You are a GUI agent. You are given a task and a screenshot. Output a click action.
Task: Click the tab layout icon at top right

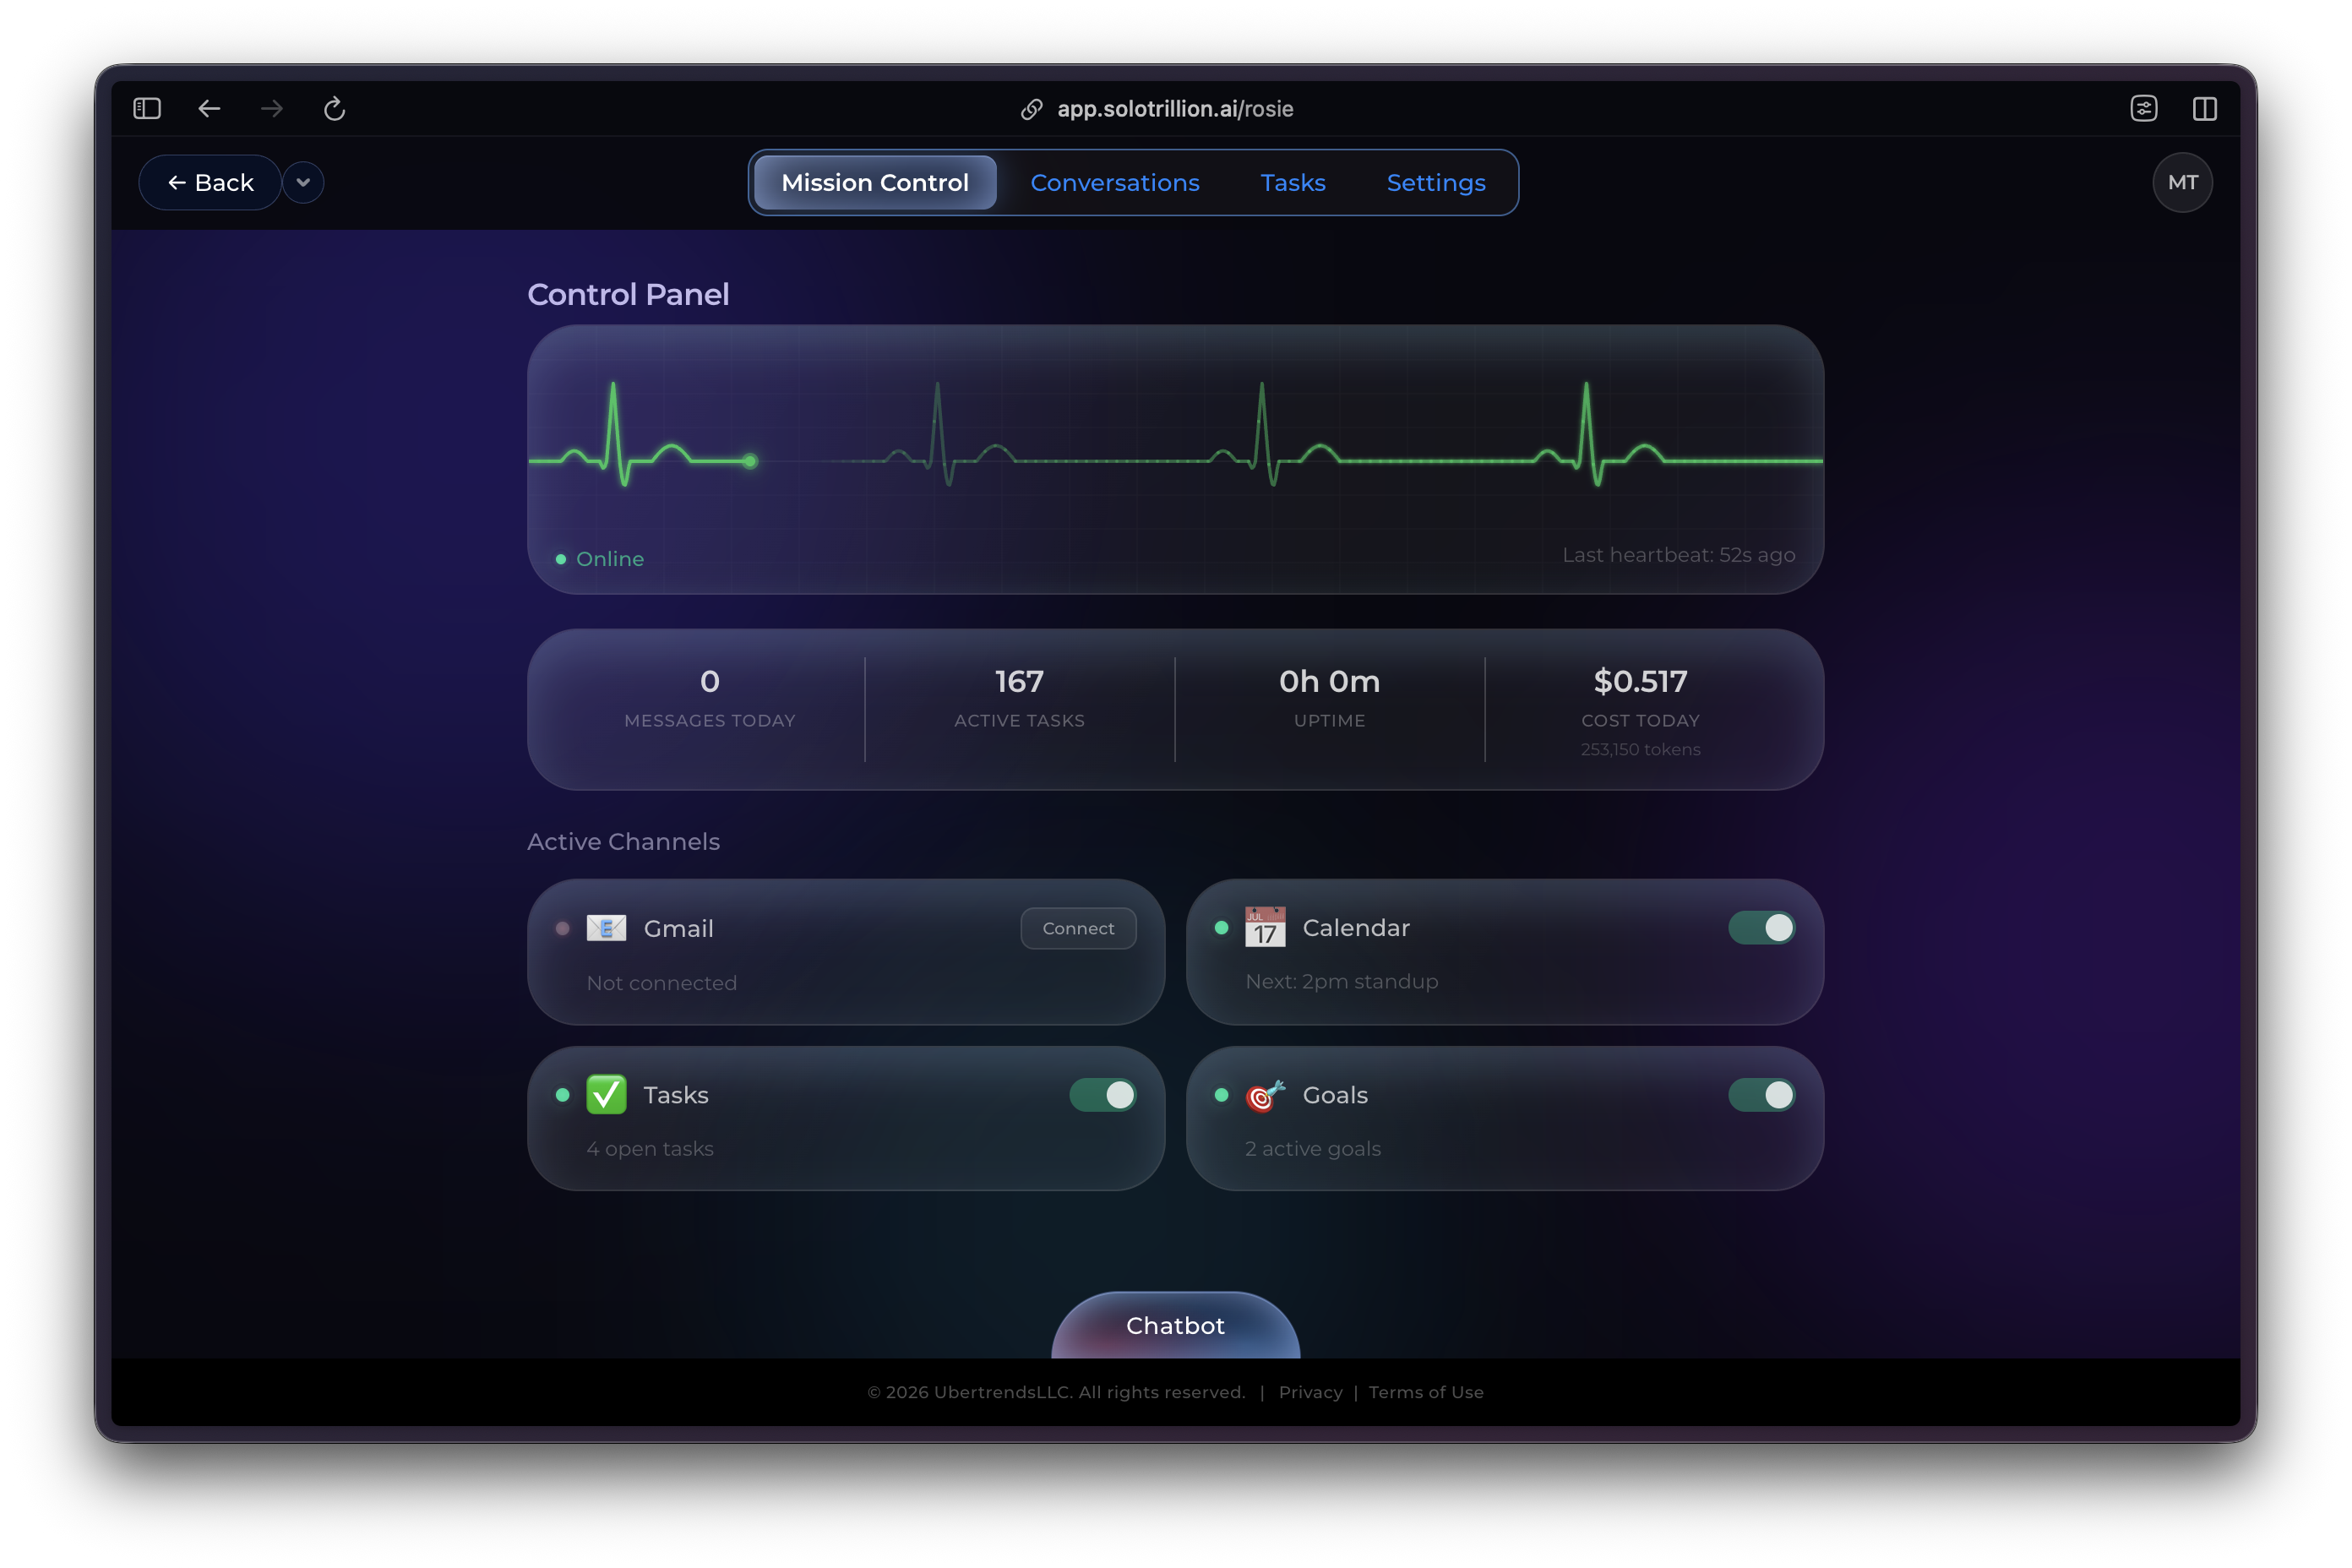(x=2205, y=108)
